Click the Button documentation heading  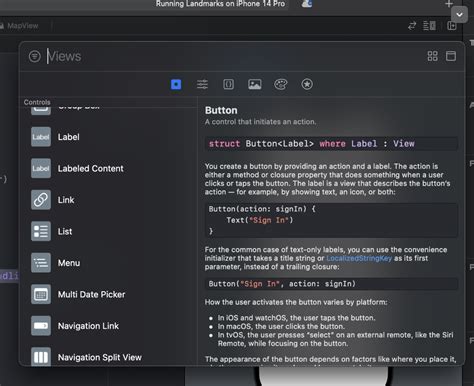click(221, 110)
